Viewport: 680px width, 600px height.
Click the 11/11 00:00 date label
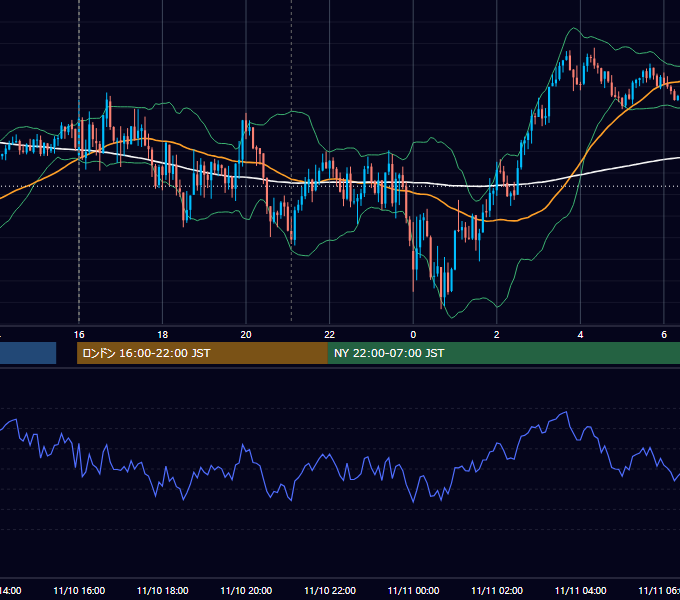click(413, 591)
